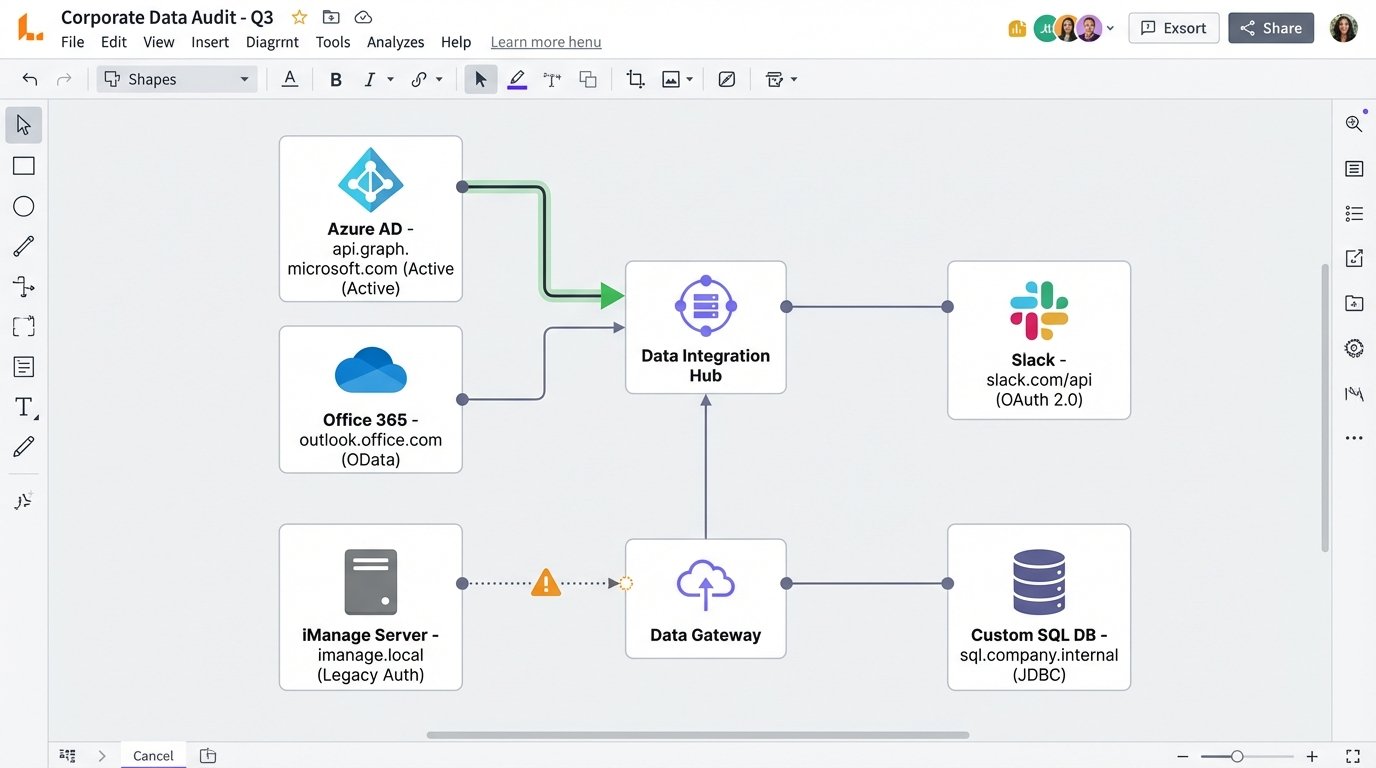
Task: Select the arrow selection tool
Action: pos(24,124)
